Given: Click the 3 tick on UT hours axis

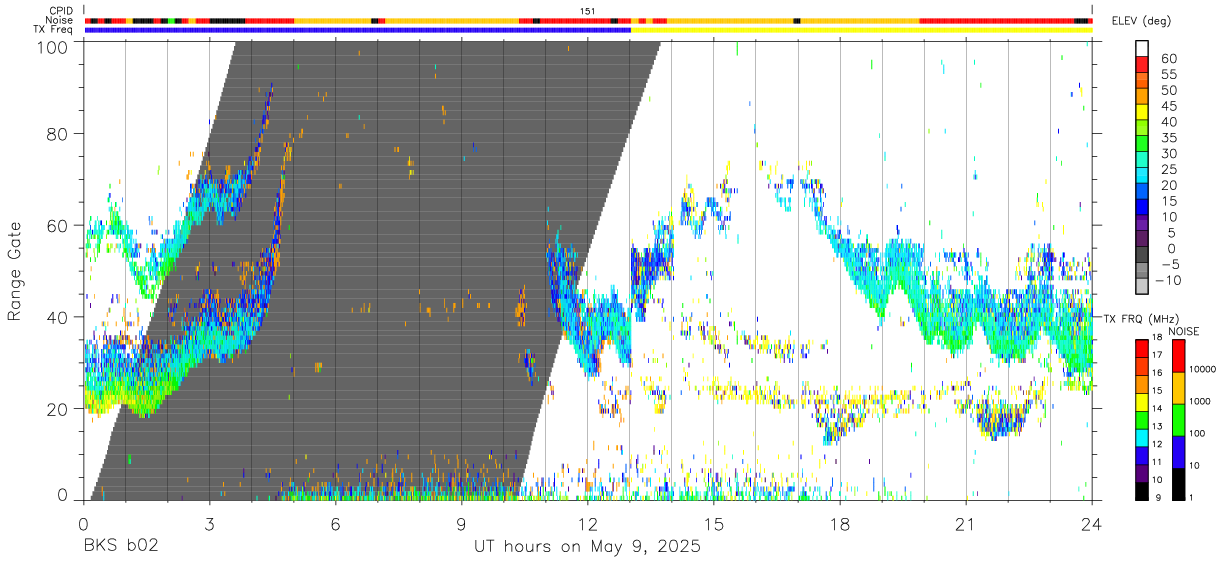Looking at the screenshot, I should click(x=209, y=524).
